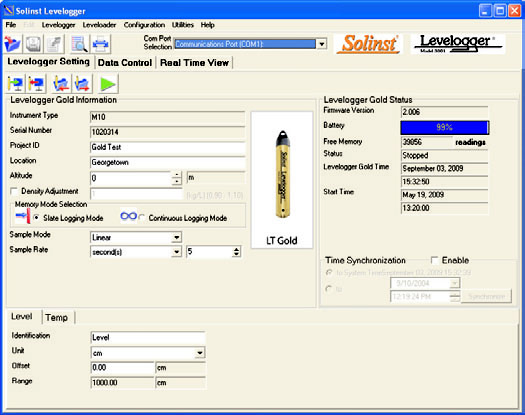Retrieve settings from Levelogger icon
Image resolution: width=525 pixels, height=415 pixels.
click(15, 84)
